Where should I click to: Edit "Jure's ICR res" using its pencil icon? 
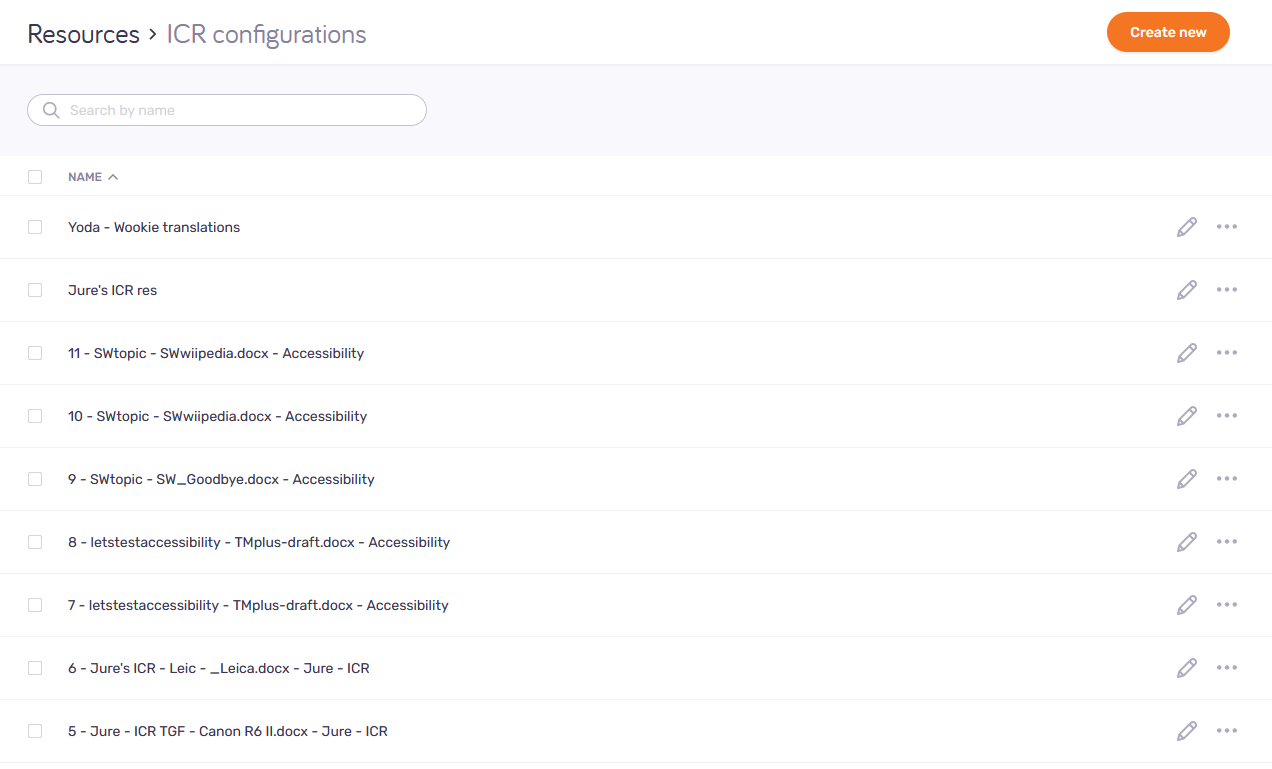click(x=1186, y=290)
